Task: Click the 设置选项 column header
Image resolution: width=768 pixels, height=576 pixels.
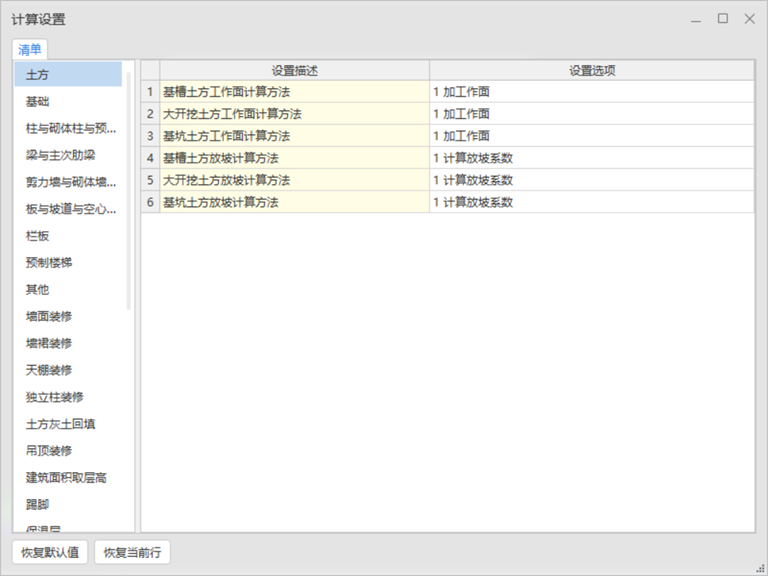Action: tap(591, 70)
